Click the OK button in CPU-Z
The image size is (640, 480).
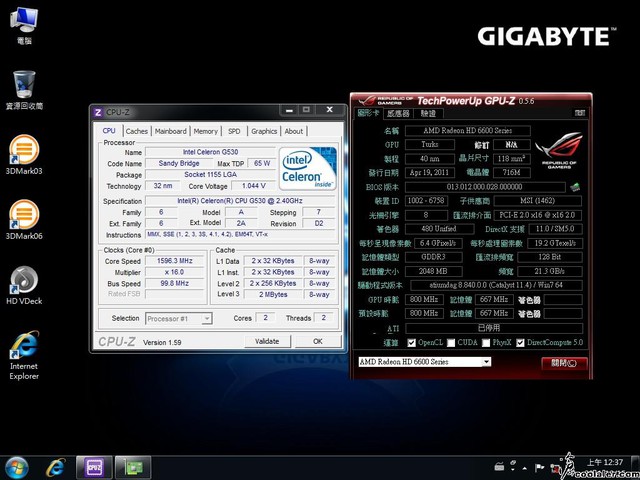[318, 341]
